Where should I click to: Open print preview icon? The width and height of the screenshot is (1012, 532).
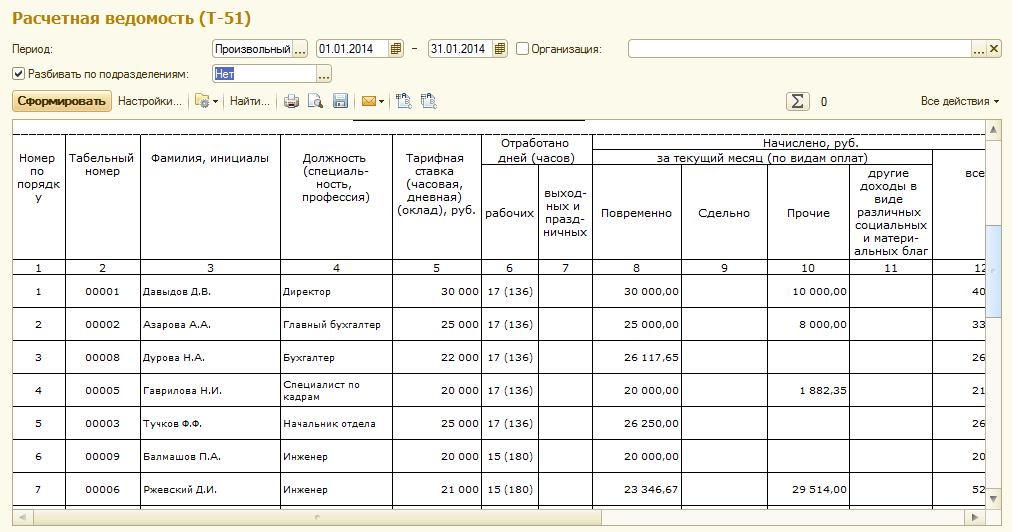(x=315, y=101)
